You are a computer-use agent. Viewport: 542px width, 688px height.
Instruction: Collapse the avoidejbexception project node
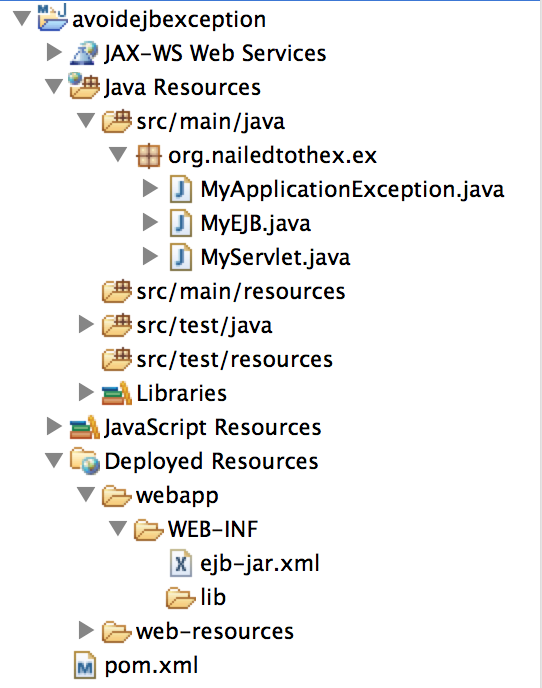click(22, 19)
